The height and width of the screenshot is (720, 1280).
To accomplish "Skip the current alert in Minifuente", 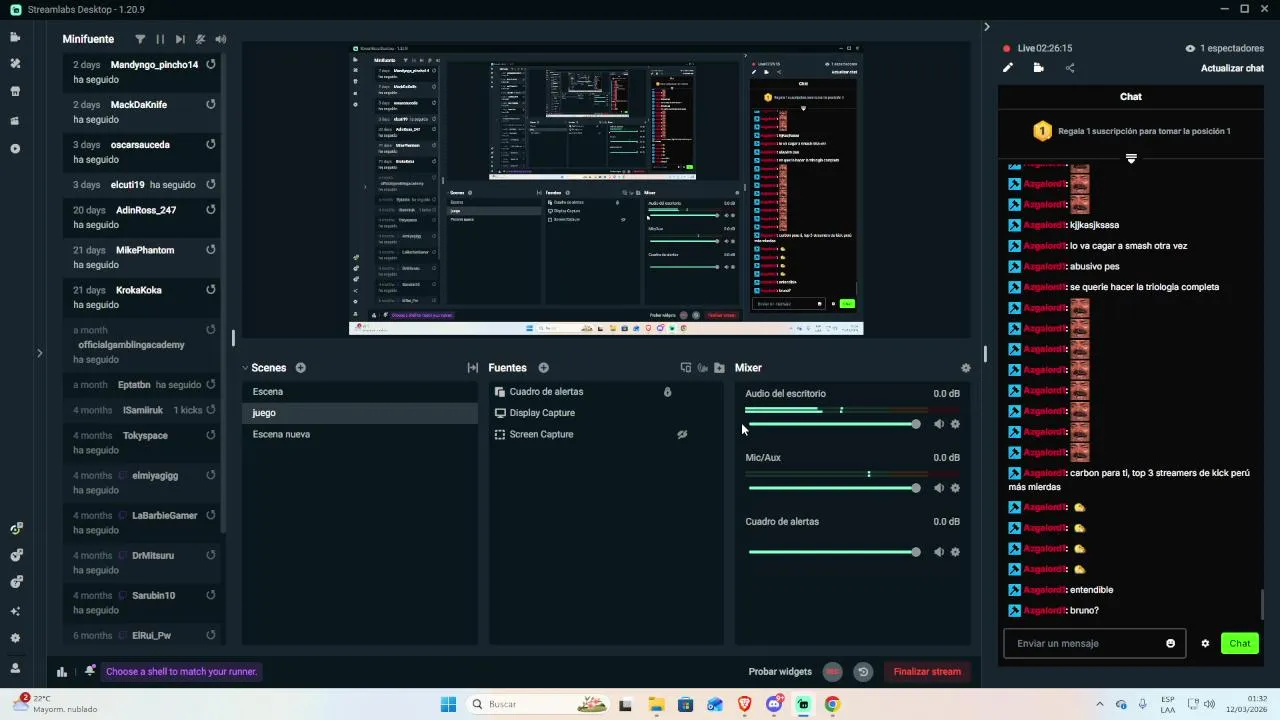I will (180, 39).
